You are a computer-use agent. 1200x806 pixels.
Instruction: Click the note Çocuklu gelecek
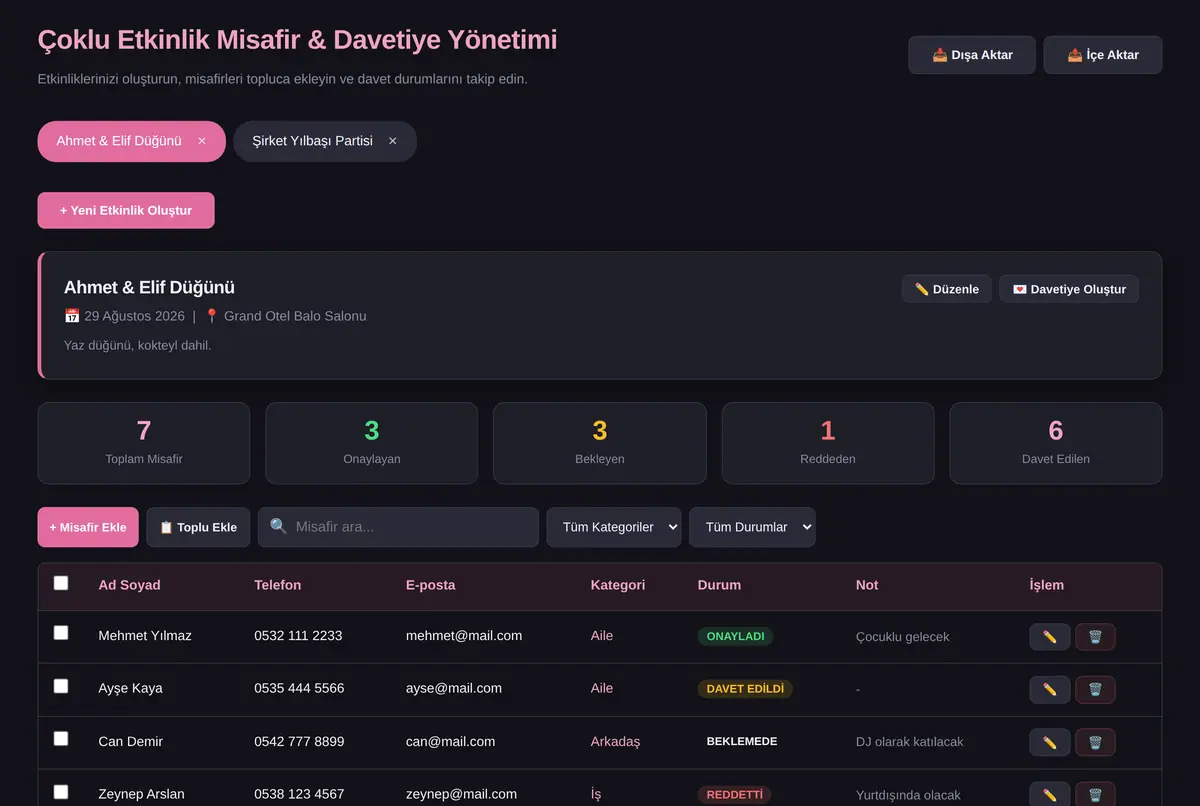click(x=903, y=637)
